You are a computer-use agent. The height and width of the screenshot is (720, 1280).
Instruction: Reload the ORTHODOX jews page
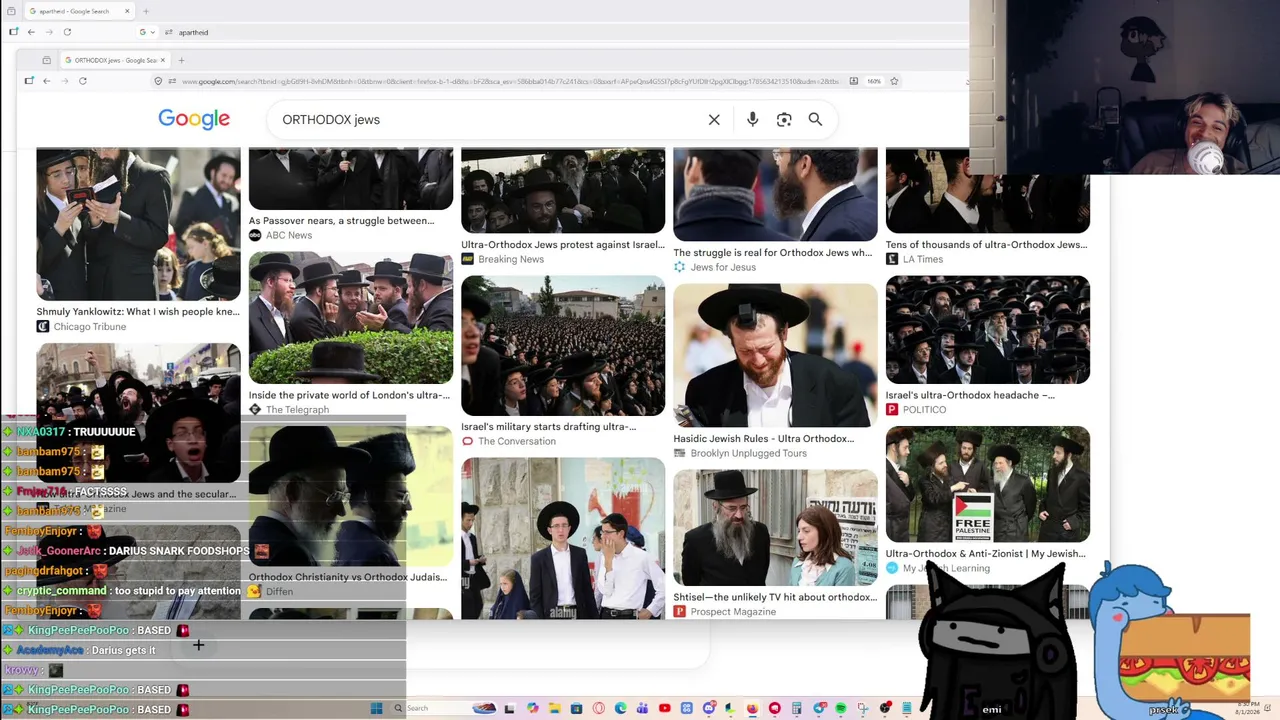coord(83,81)
